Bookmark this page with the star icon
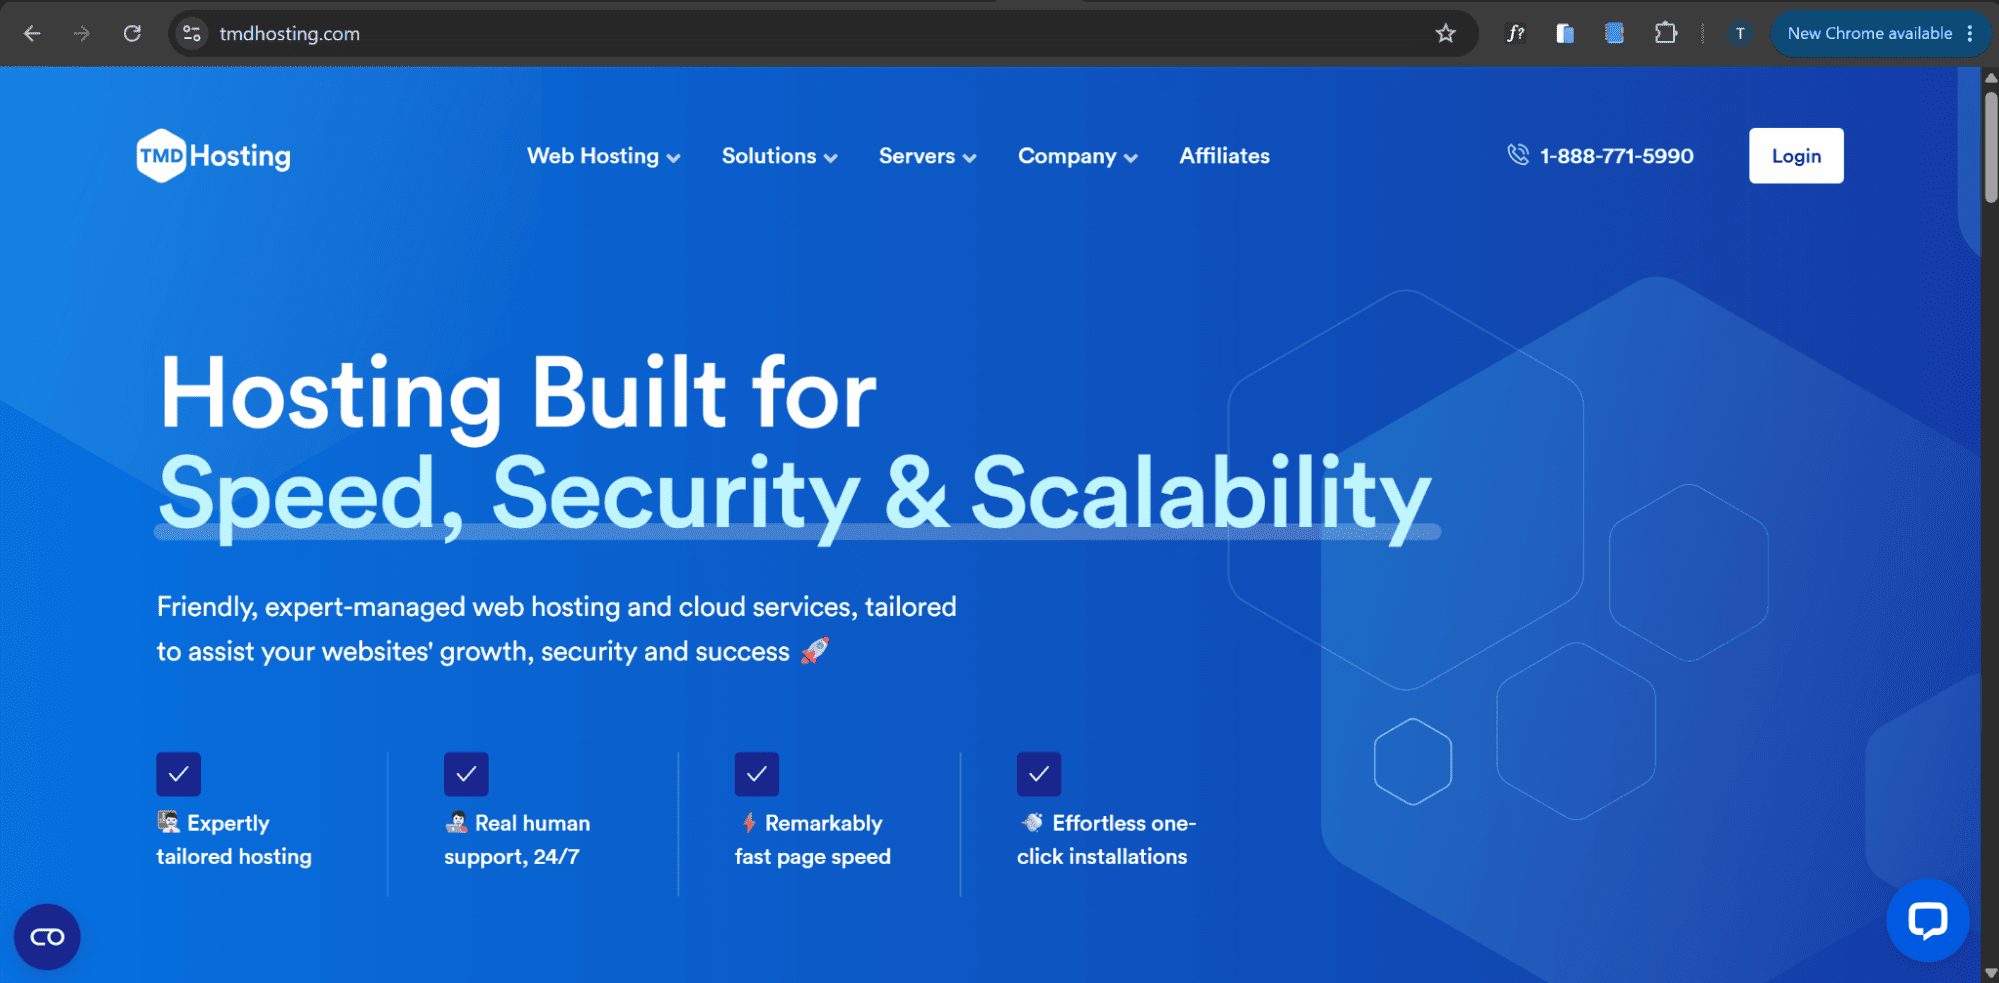 click(1445, 33)
